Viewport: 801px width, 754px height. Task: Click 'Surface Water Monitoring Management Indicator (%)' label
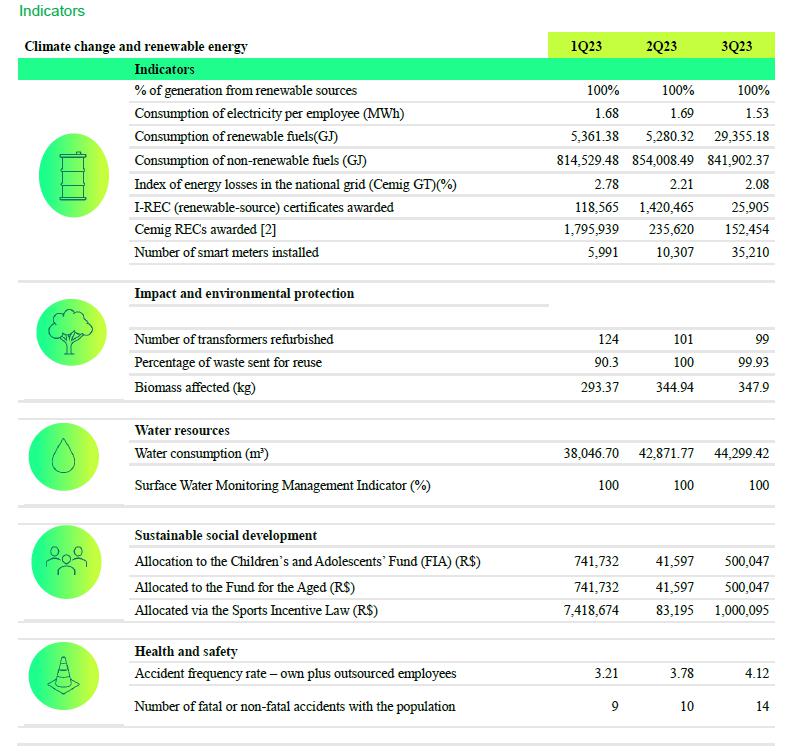(x=282, y=486)
